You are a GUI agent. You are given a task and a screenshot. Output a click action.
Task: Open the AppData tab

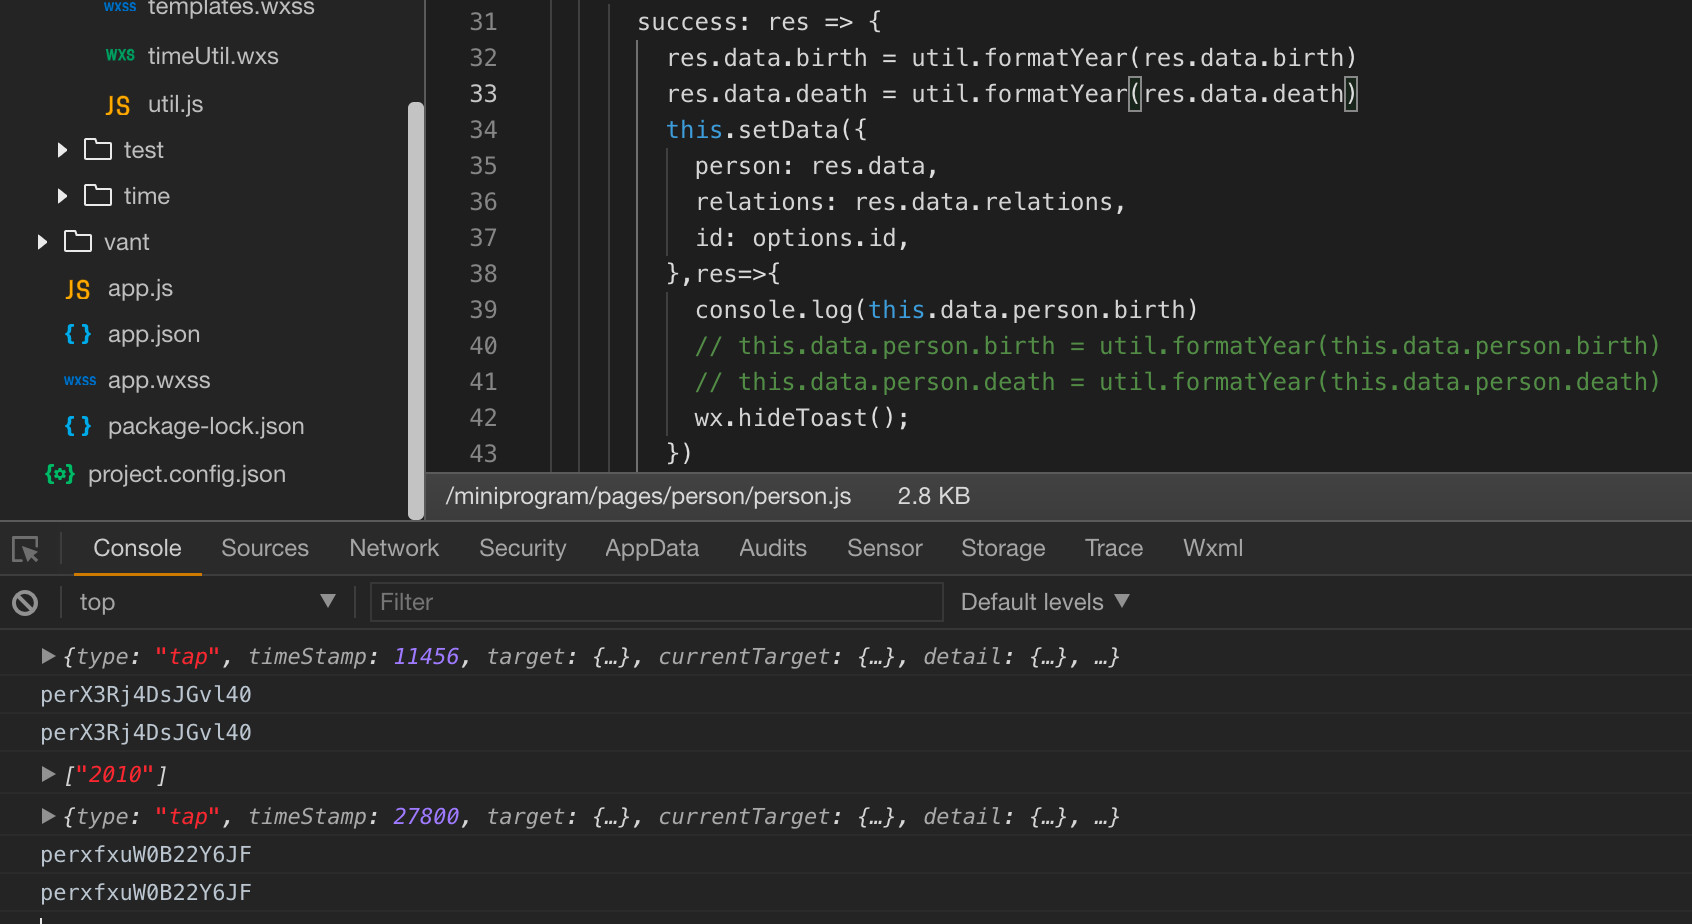pyautogui.click(x=651, y=548)
